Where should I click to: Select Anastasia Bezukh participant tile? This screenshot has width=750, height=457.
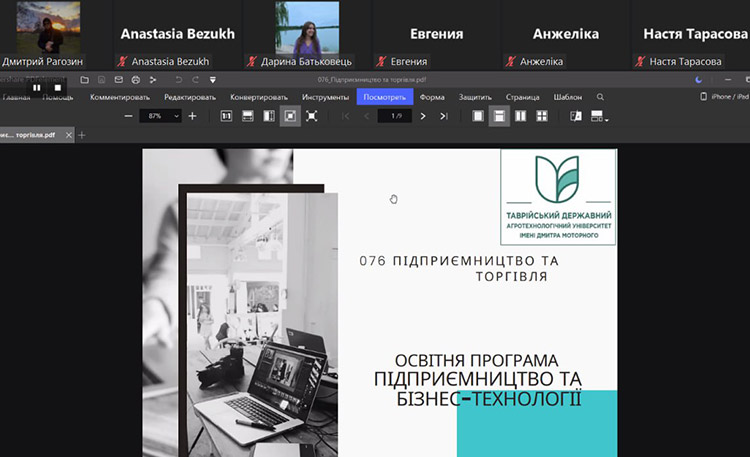pos(178,34)
